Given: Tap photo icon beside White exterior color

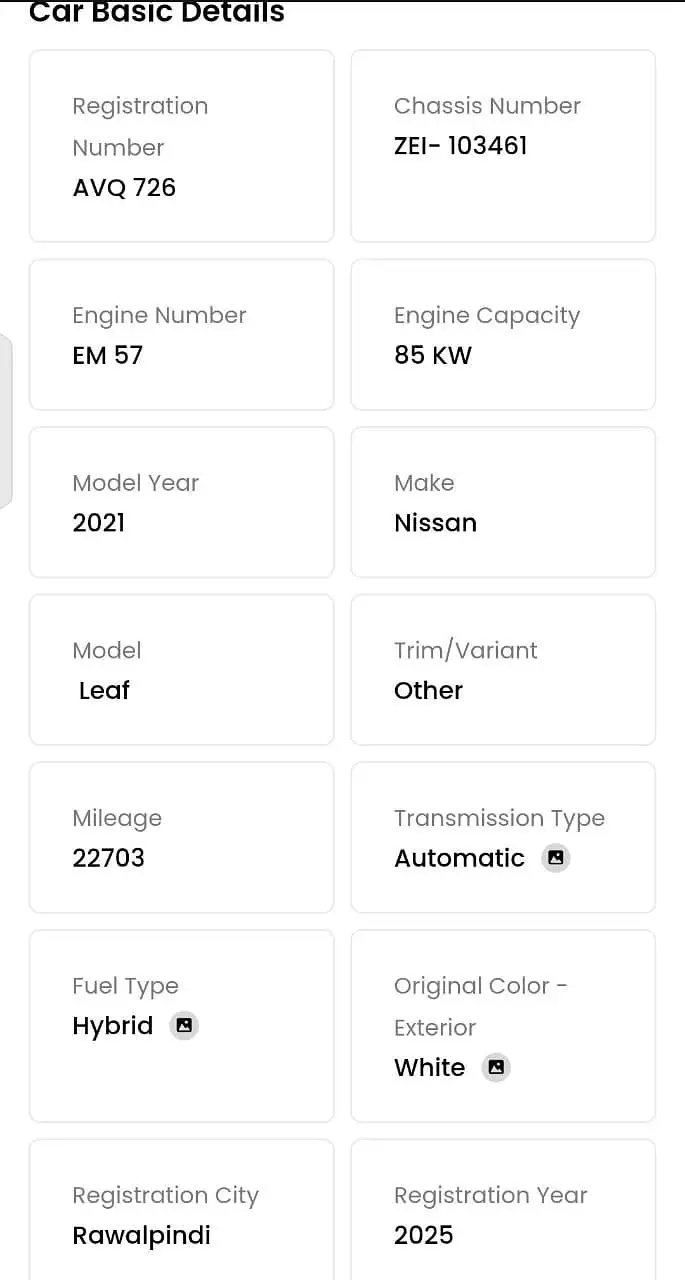Looking at the screenshot, I should (496, 1068).
